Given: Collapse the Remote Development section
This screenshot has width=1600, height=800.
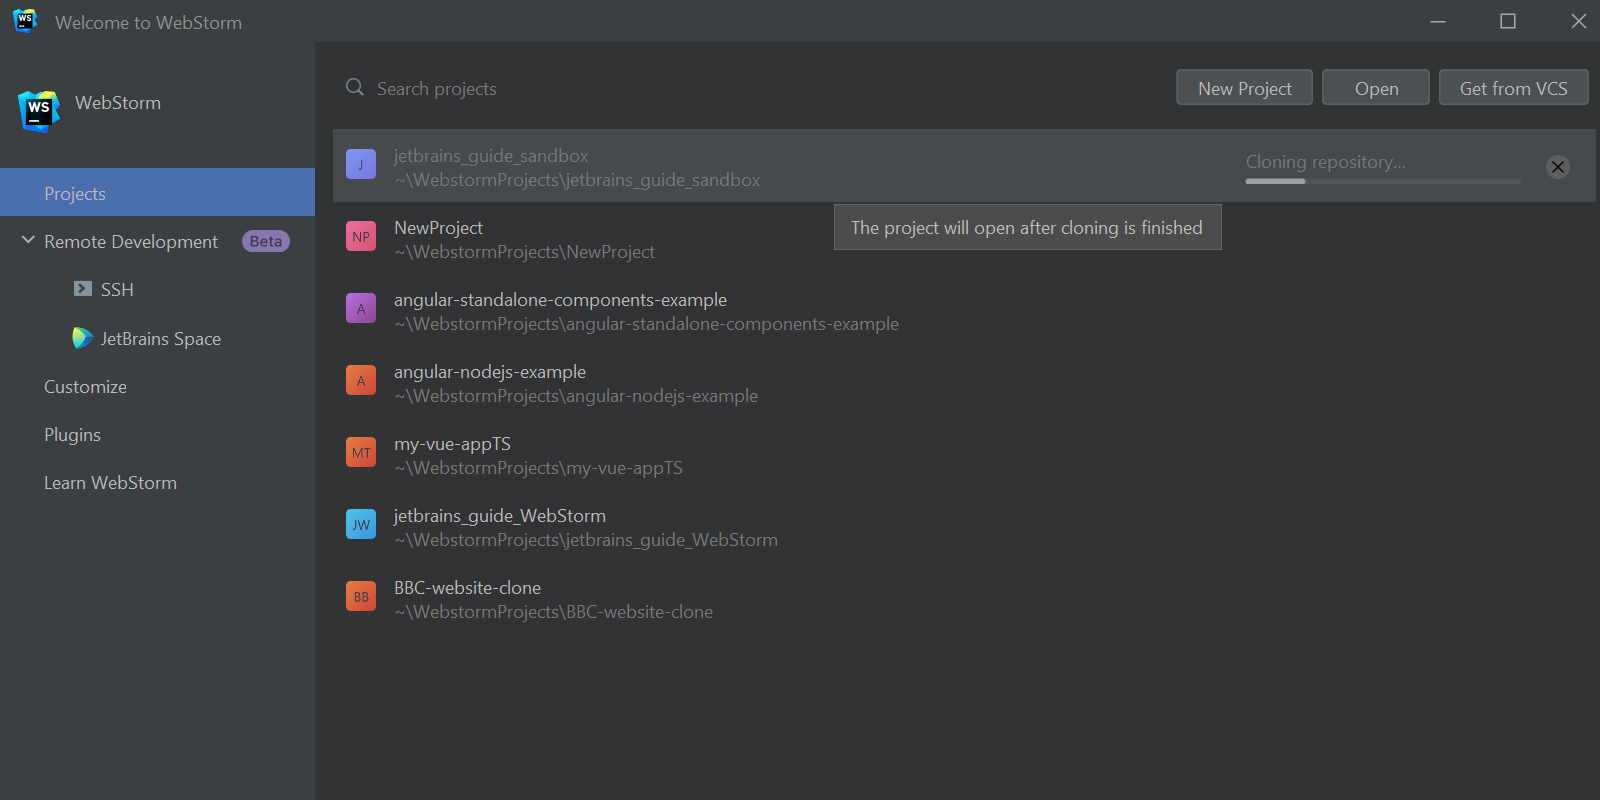Looking at the screenshot, I should pyautogui.click(x=28, y=241).
